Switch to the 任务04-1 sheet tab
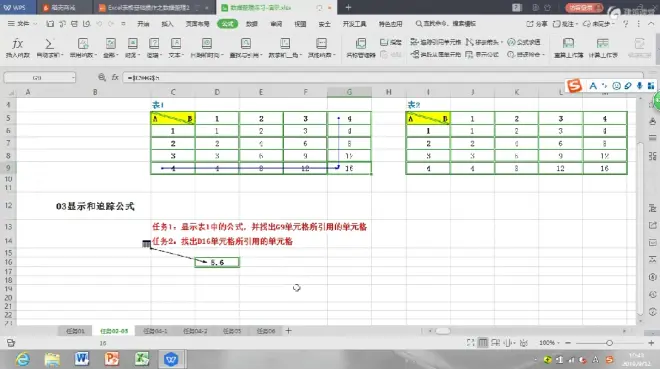Image resolution: width=660 pixels, height=369 pixels. coord(155,331)
